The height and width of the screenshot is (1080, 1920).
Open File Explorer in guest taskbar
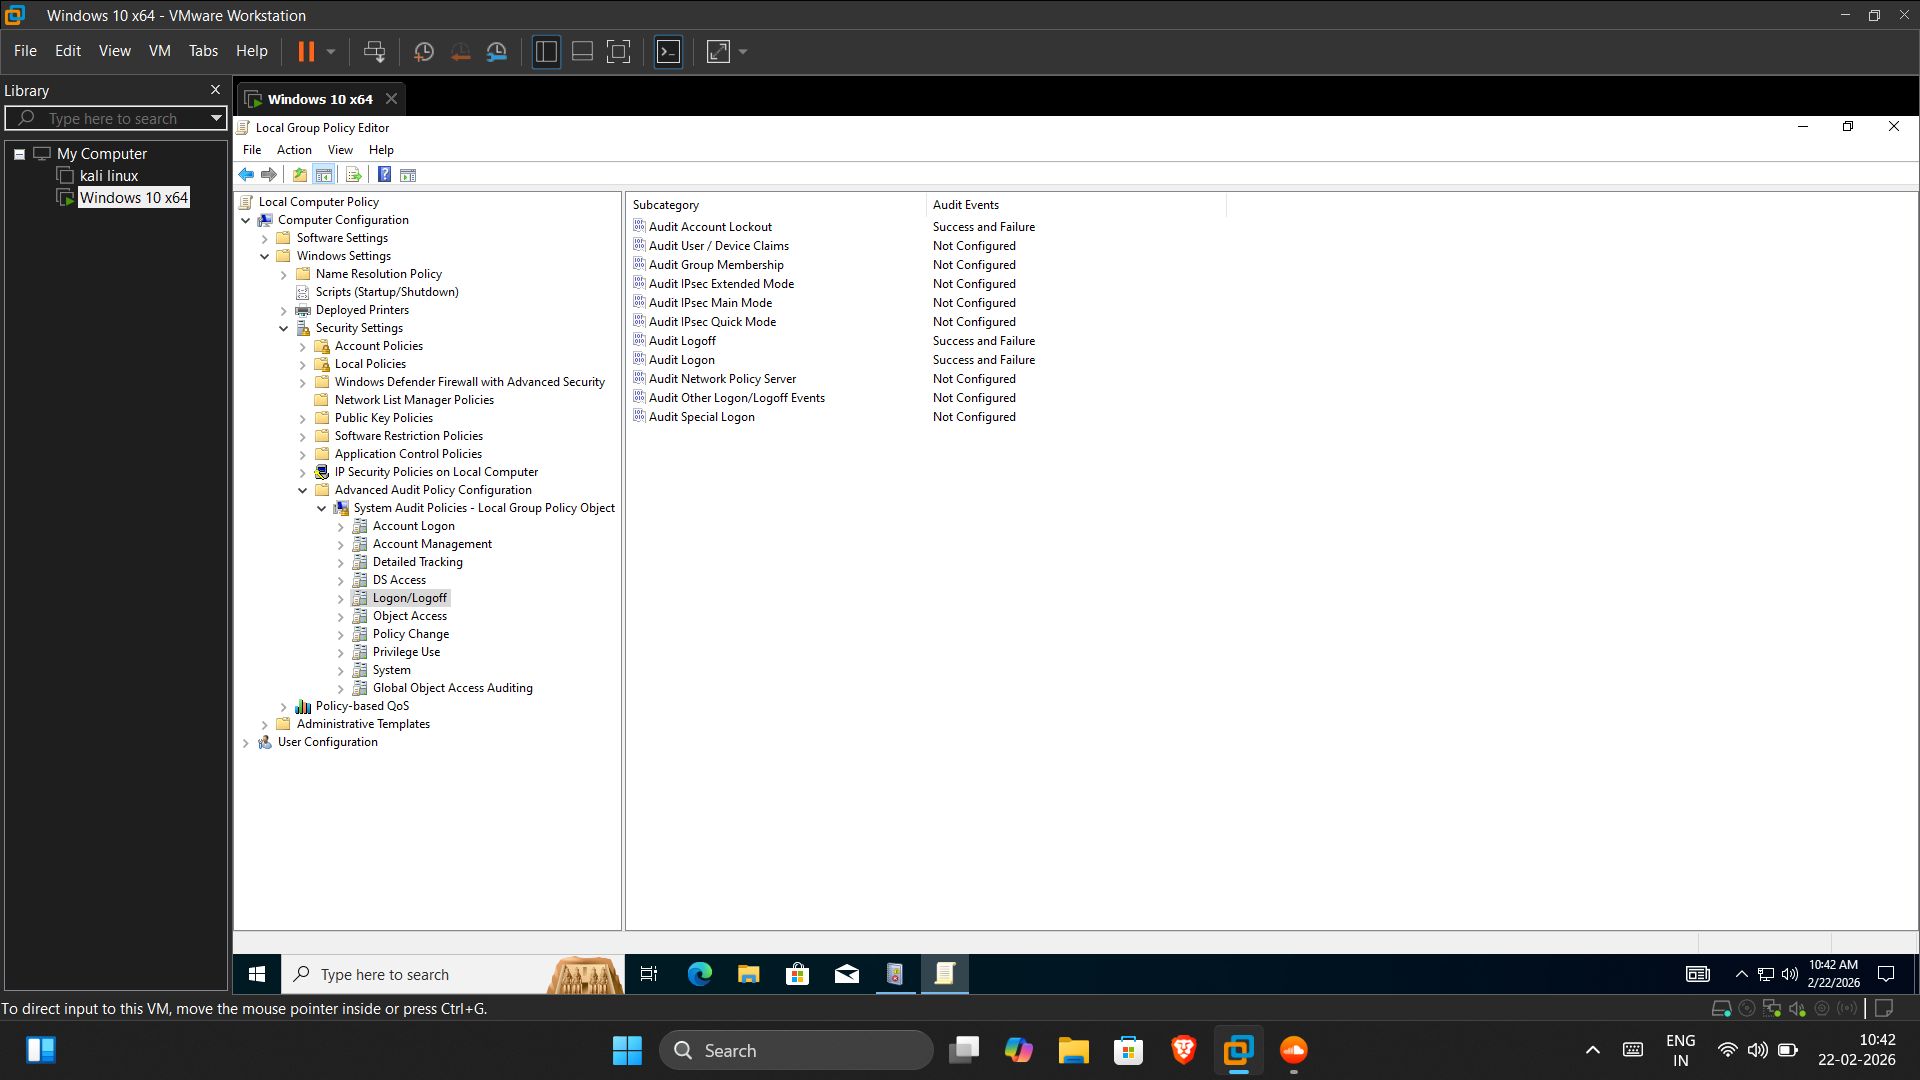(748, 974)
